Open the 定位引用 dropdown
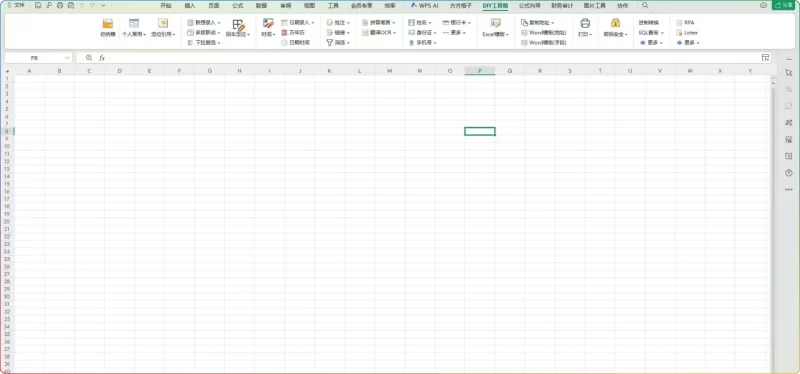This screenshot has height=374, width=800. point(163,28)
